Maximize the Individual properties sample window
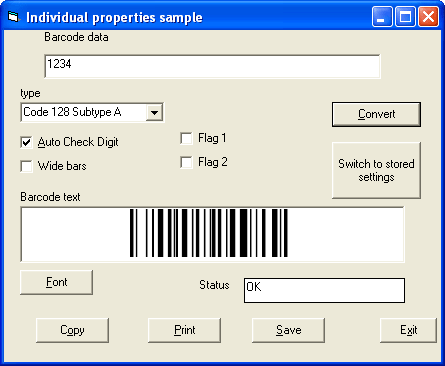The height and width of the screenshot is (366, 445). (x=405, y=16)
